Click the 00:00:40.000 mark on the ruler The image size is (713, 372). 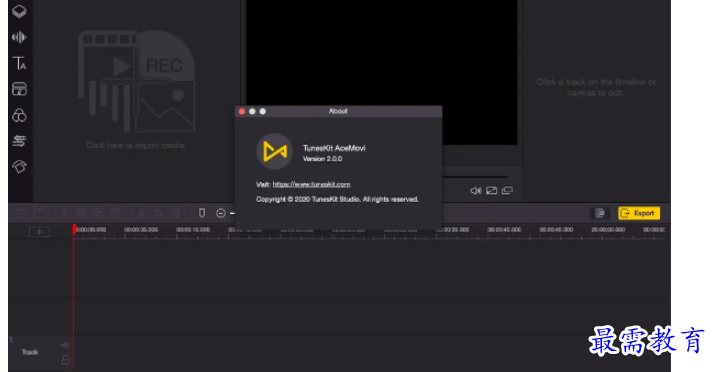pyautogui.click(x=504, y=230)
